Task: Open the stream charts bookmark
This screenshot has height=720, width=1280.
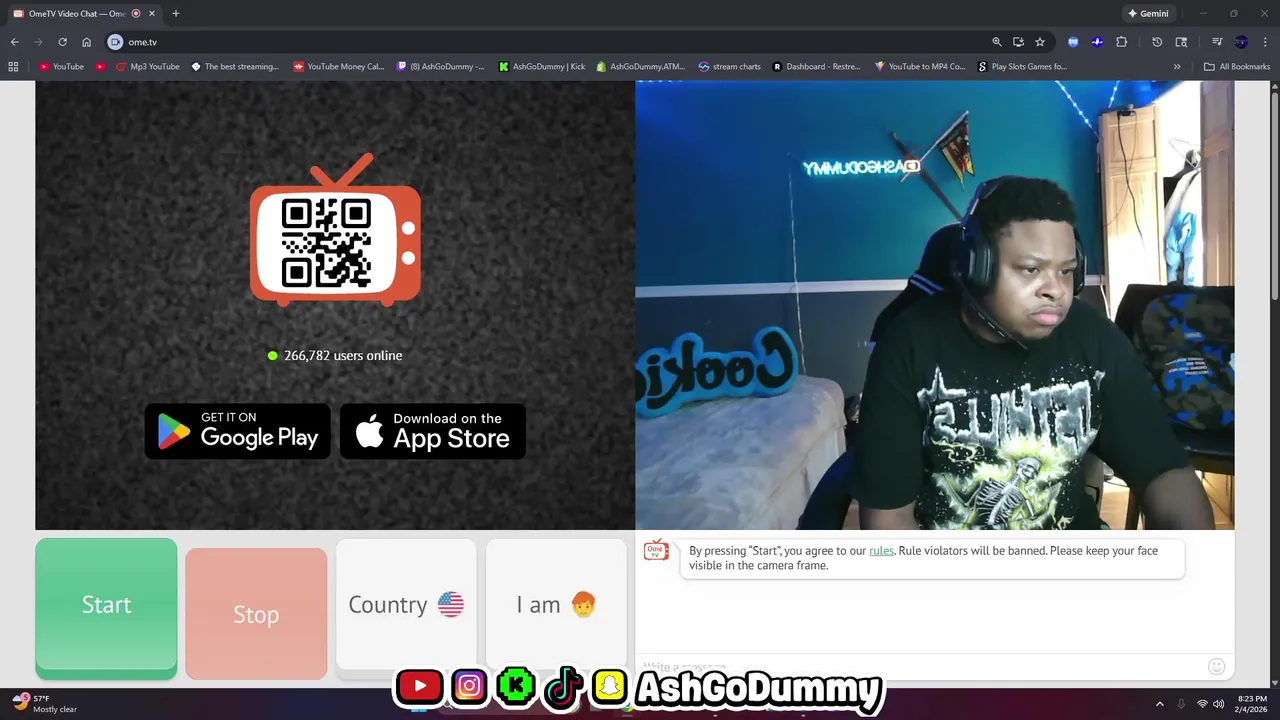Action: tap(730, 67)
